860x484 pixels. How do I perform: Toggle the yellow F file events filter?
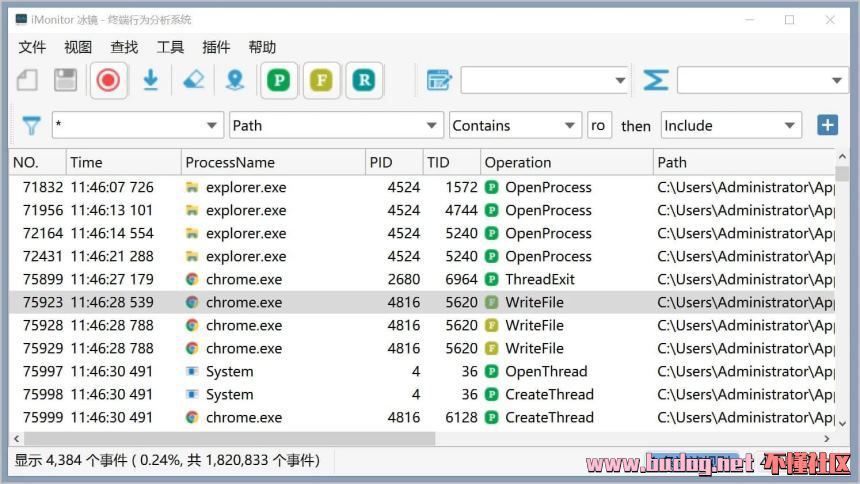click(x=322, y=81)
